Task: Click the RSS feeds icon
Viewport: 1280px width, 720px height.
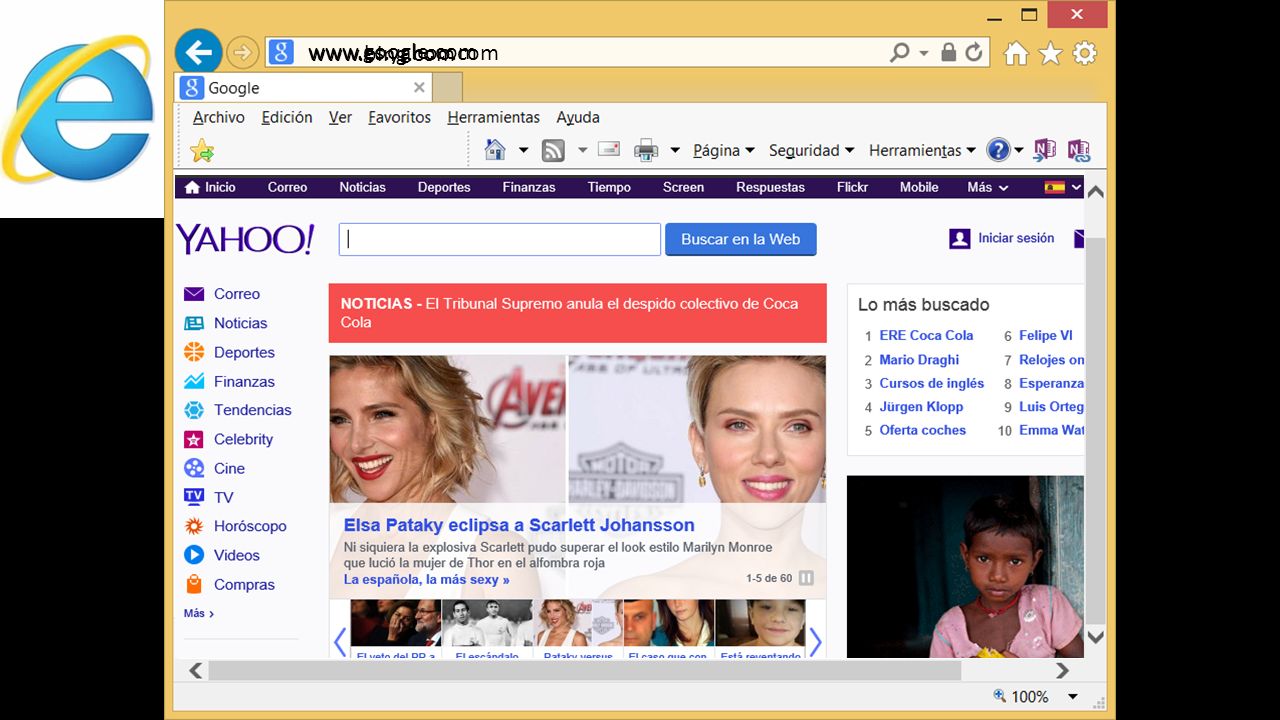Action: tap(553, 151)
